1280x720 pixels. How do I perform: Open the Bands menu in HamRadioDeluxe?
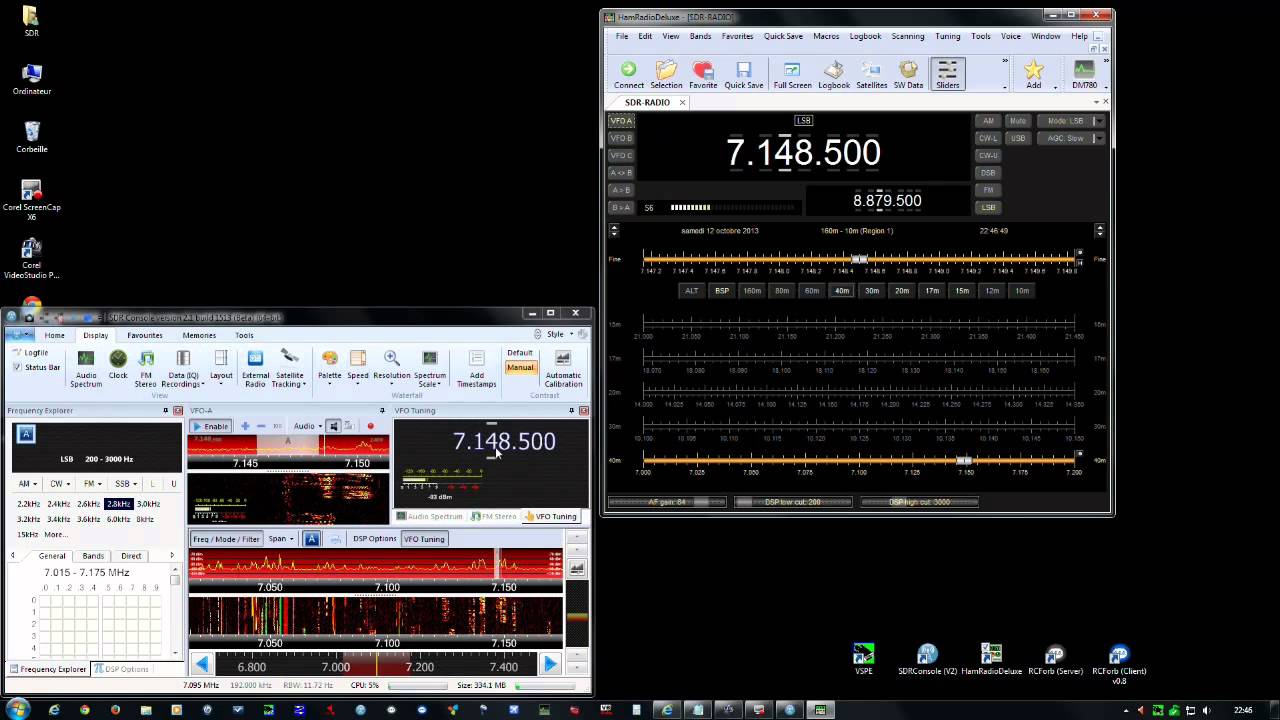[x=700, y=36]
